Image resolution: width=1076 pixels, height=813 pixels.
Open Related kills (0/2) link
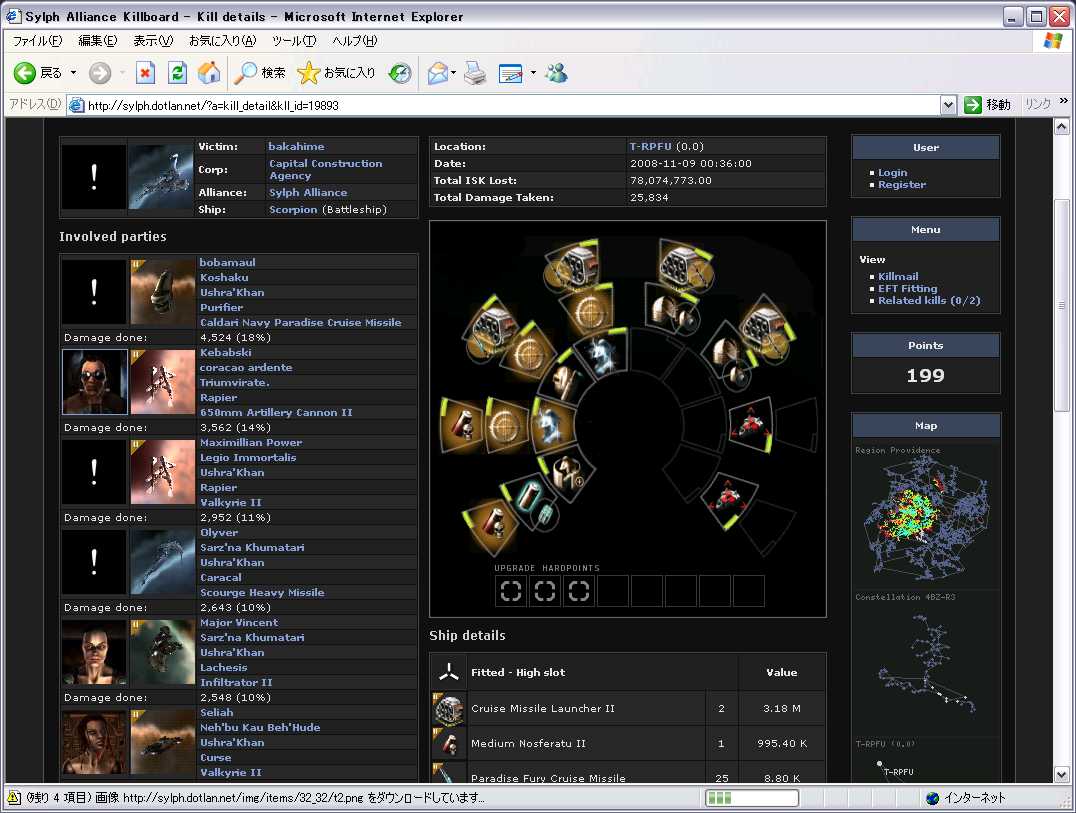tap(929, 301)
